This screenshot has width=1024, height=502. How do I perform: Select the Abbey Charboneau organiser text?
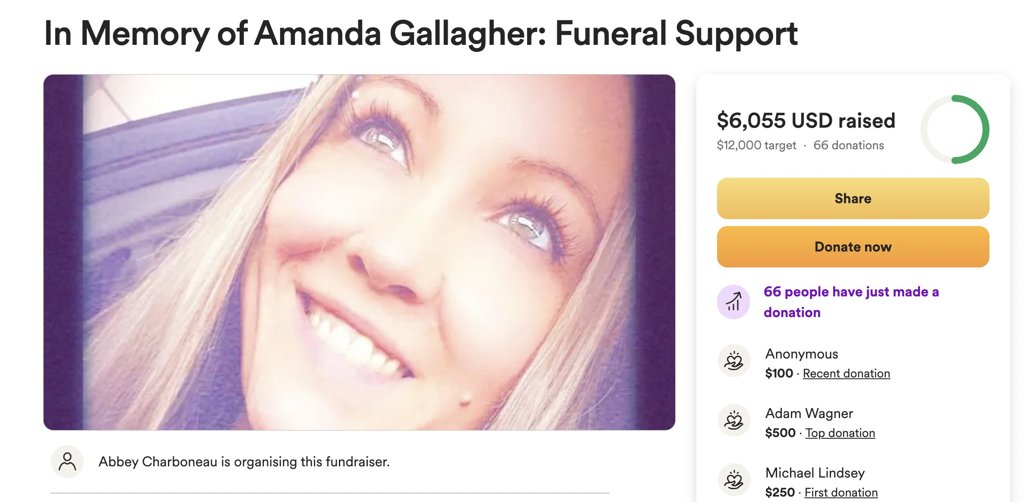(244, 462)
